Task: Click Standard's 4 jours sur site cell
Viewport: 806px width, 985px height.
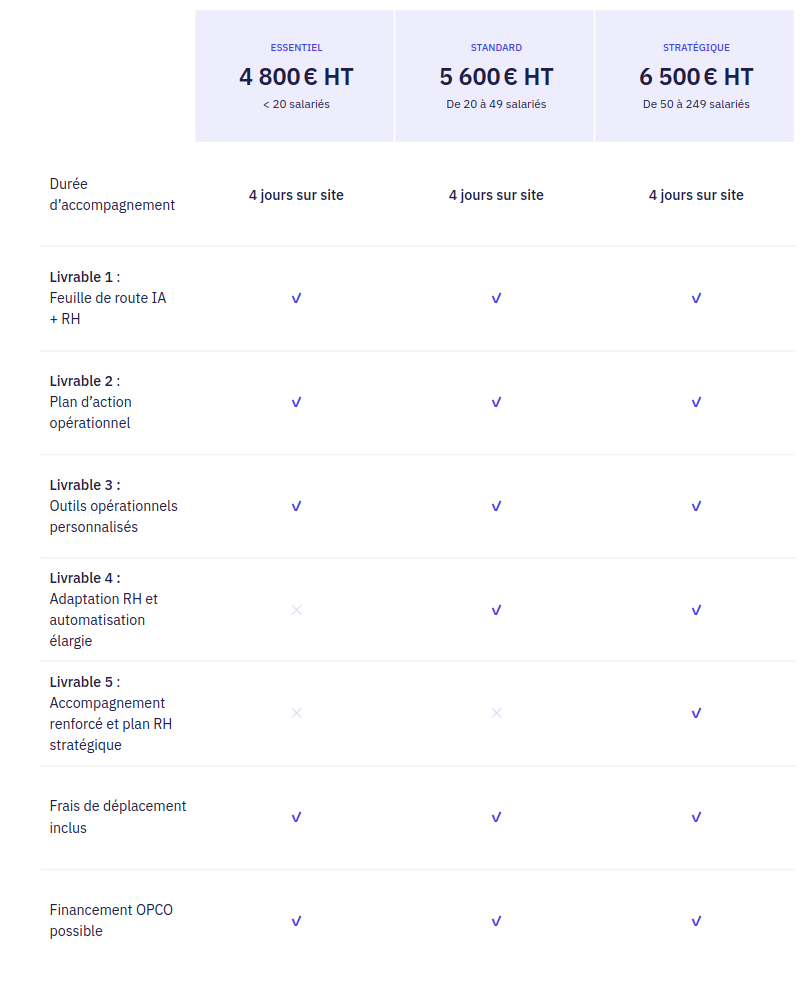Action: tap(496, 195)
